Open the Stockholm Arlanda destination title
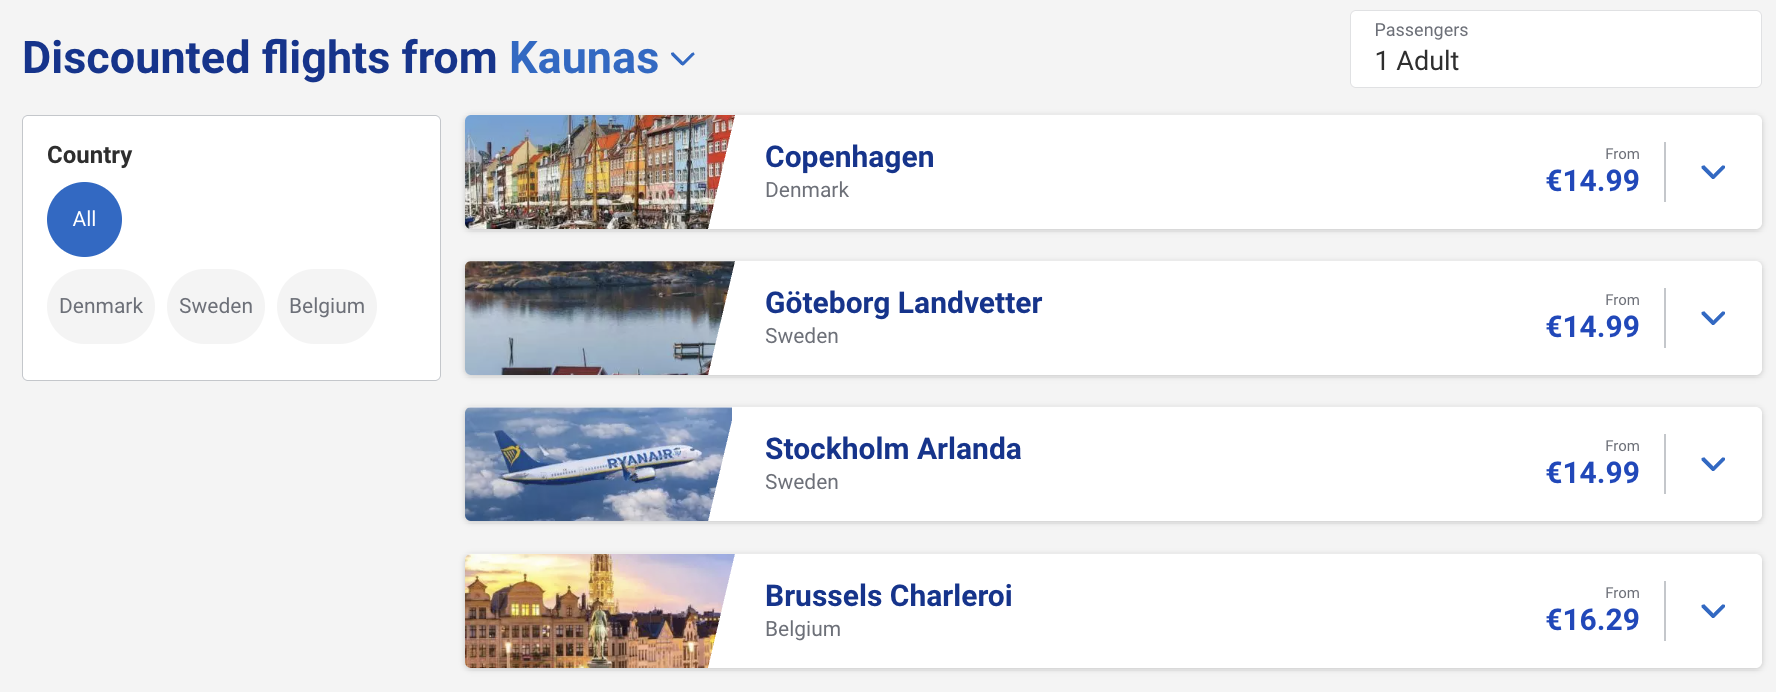 coord(893,449)
